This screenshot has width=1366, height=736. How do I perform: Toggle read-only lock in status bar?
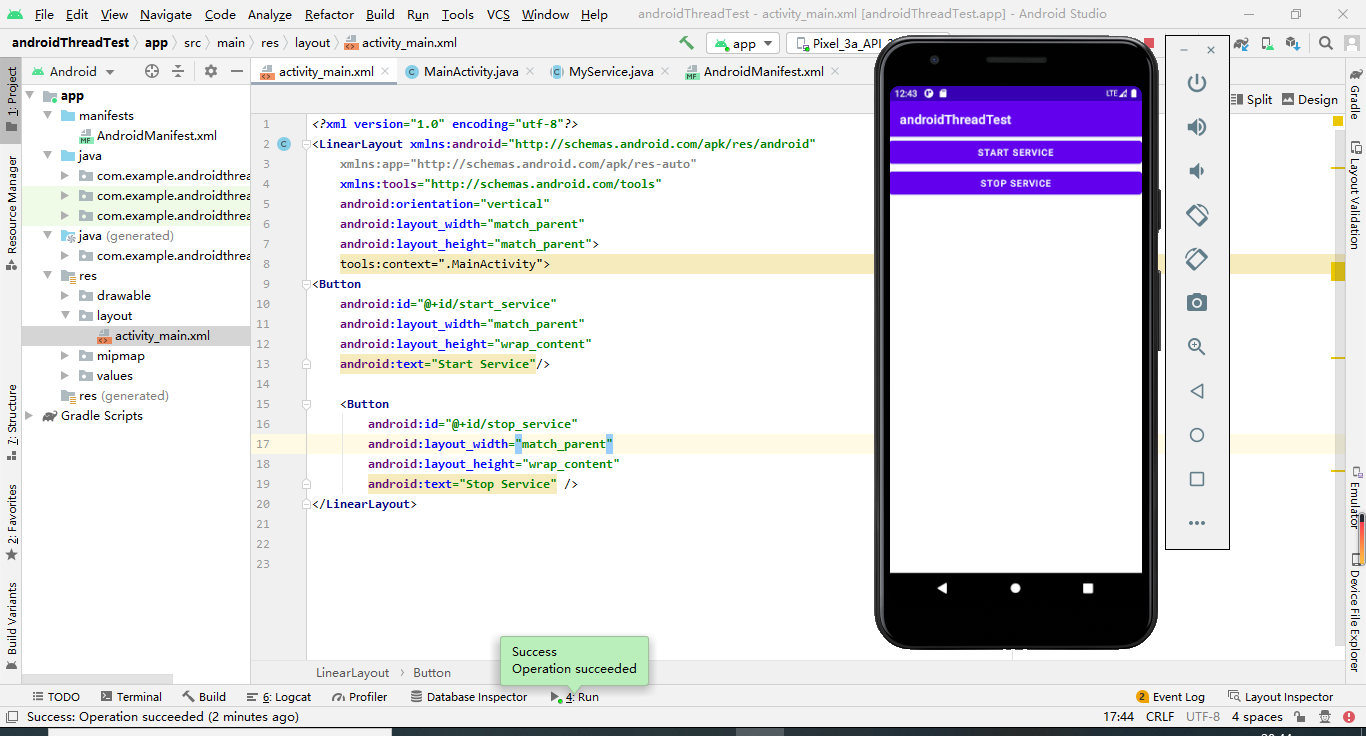1299,717
